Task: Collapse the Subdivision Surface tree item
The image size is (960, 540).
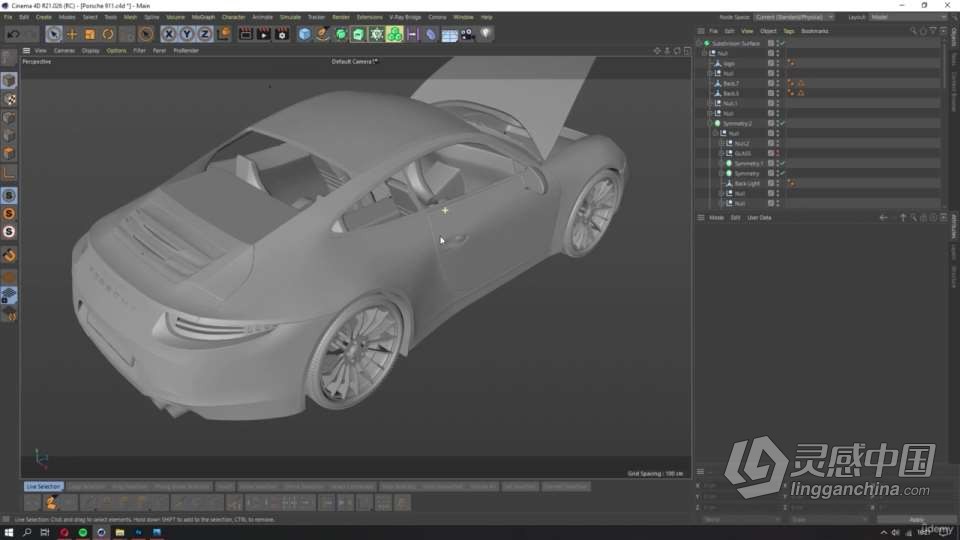Action: tap(699, 43)
